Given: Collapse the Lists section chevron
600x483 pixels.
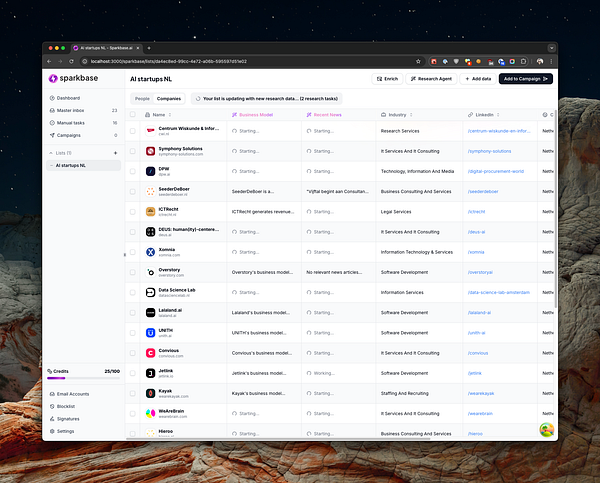Looking at the screenshot, I should [x=51, y=153].
